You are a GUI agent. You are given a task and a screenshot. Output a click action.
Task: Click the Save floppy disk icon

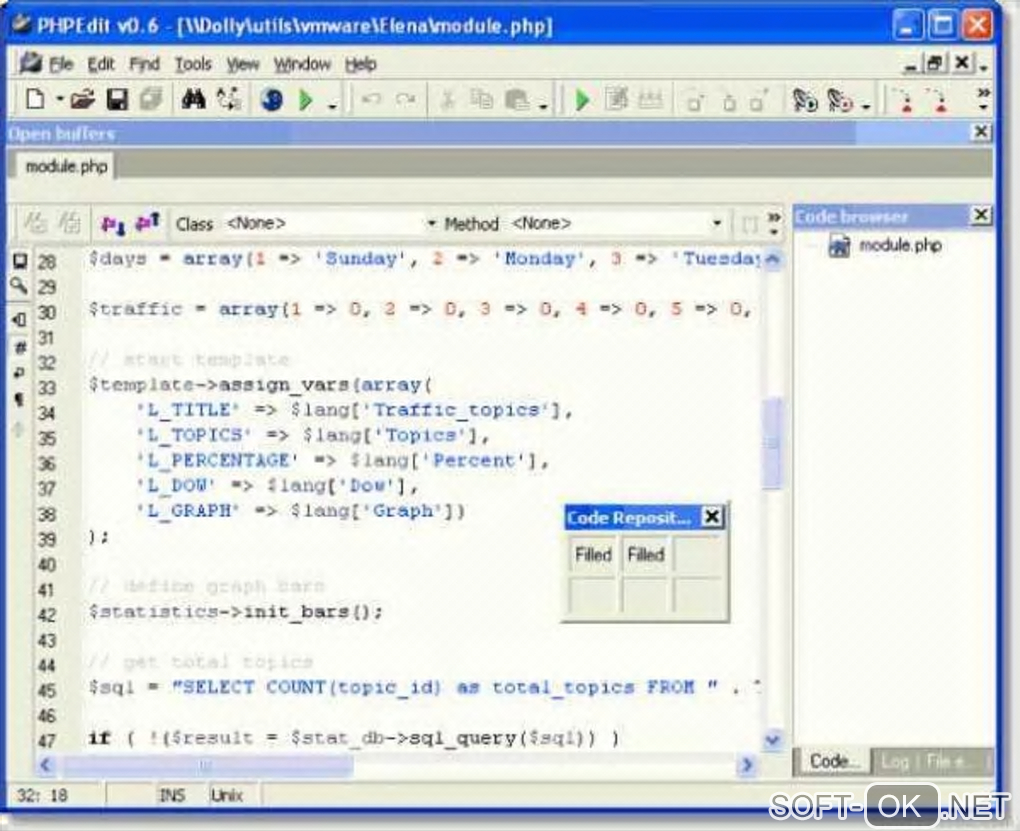coord(117,100)
